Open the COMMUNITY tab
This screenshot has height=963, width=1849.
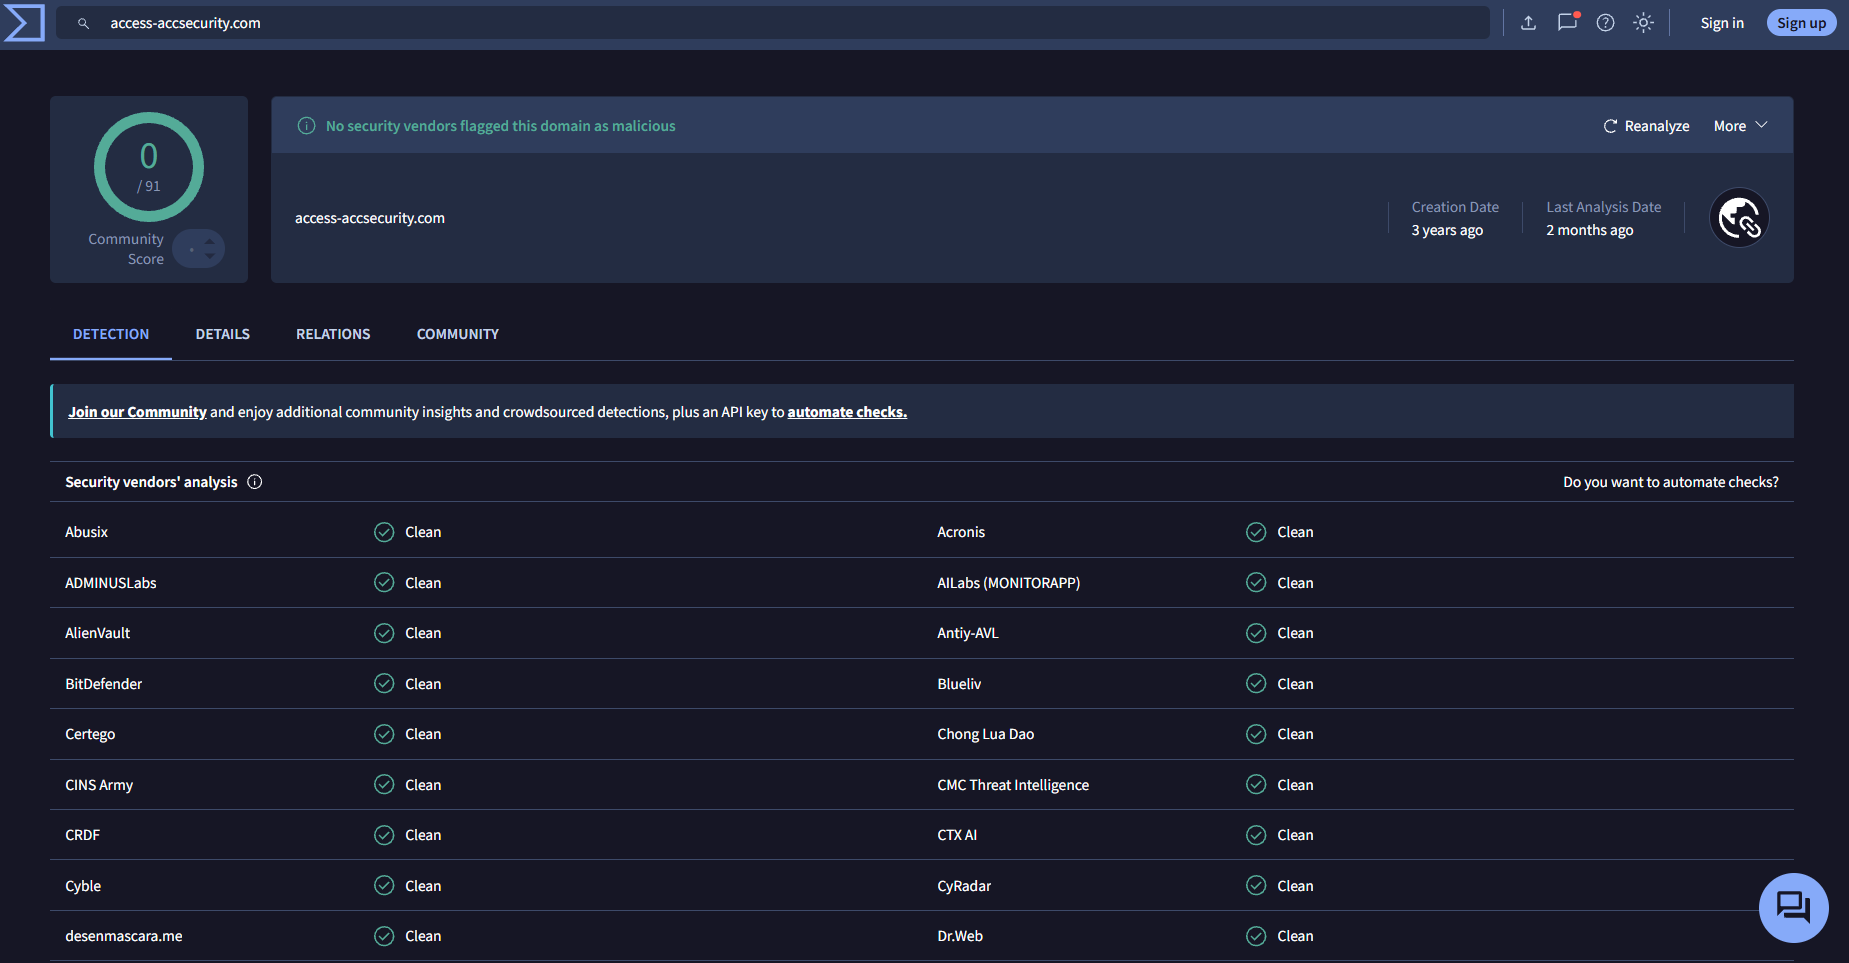click(x=458, y=334)
